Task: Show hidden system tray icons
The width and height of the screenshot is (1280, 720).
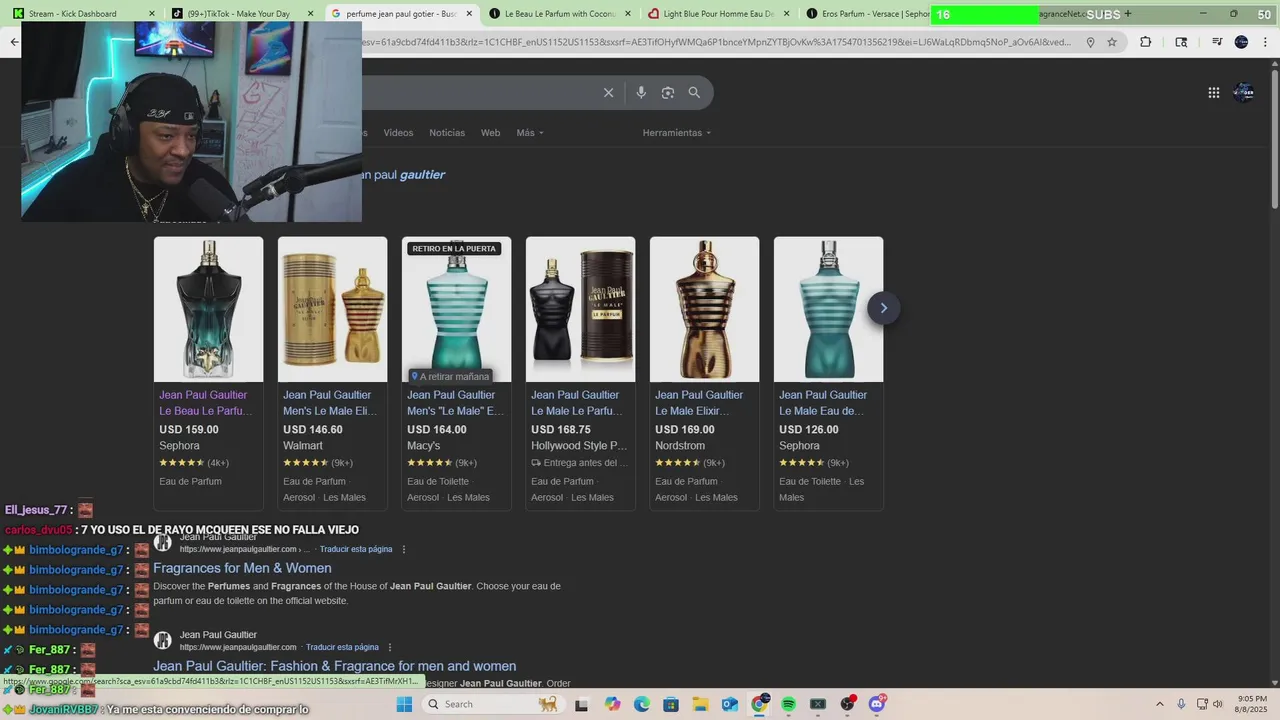Action: 1161,704
